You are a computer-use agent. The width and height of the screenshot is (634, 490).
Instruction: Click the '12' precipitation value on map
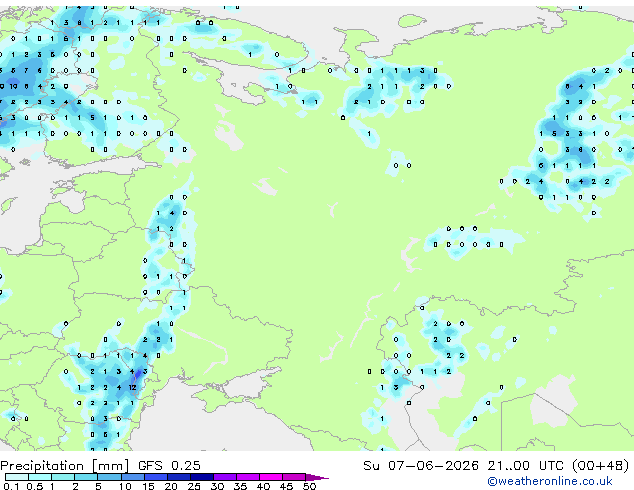point(132,387)
